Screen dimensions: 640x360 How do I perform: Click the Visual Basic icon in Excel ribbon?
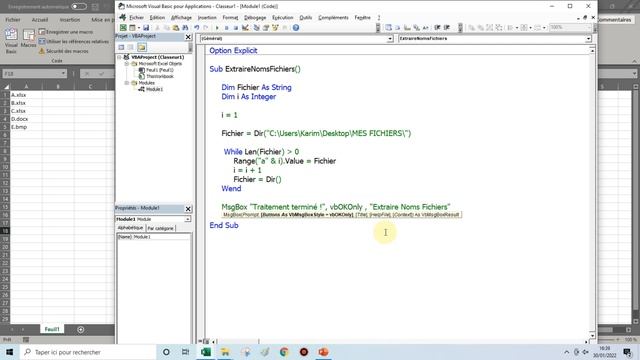coord(11,40)
